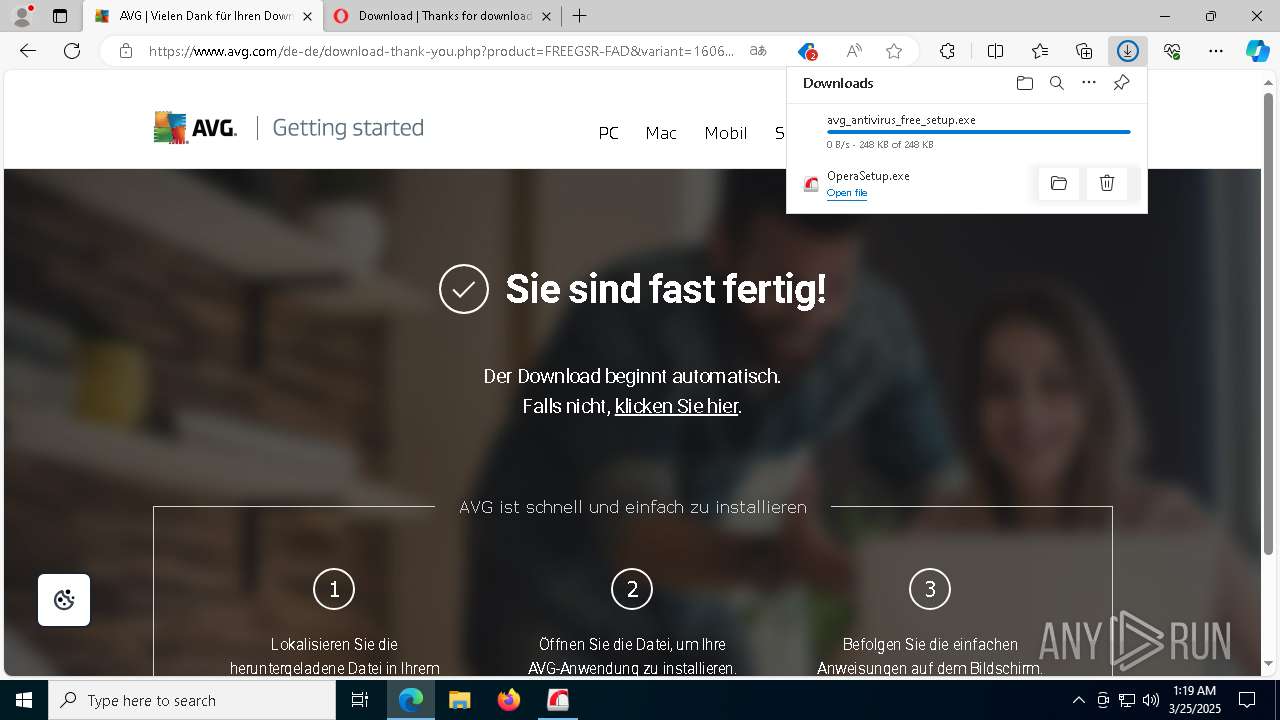Switch to the Opera Download tab
Image resolution: width=1280 pixels, height=720 pixels.
tap(445, 16)
